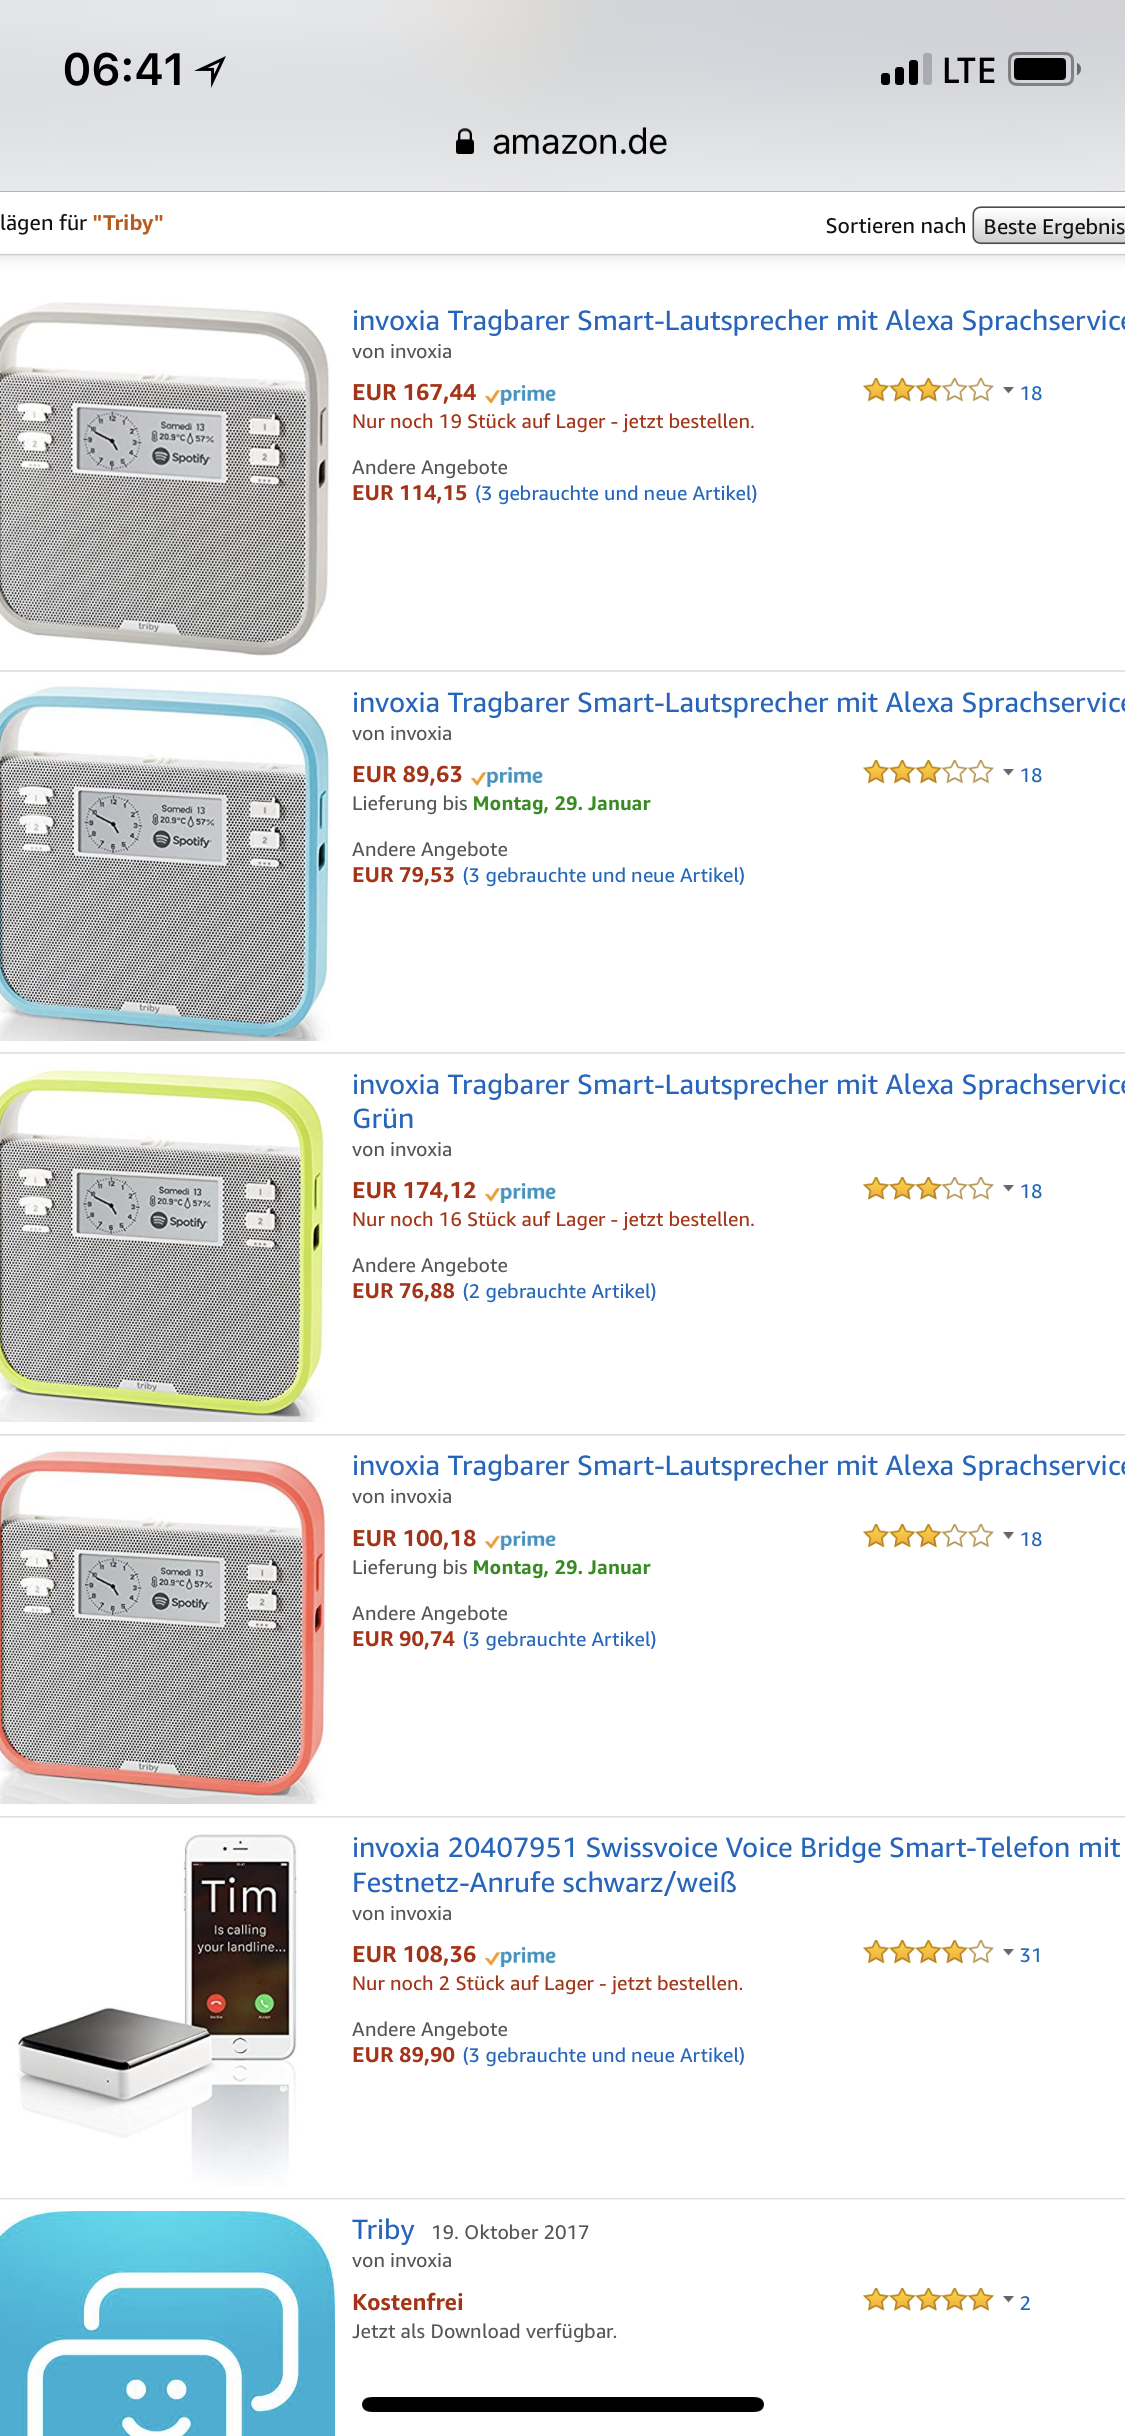1125x2436 pixels.
Task: Expand rating arrow for EUR 100,18 speaker
Action: pos(1009,1537)
